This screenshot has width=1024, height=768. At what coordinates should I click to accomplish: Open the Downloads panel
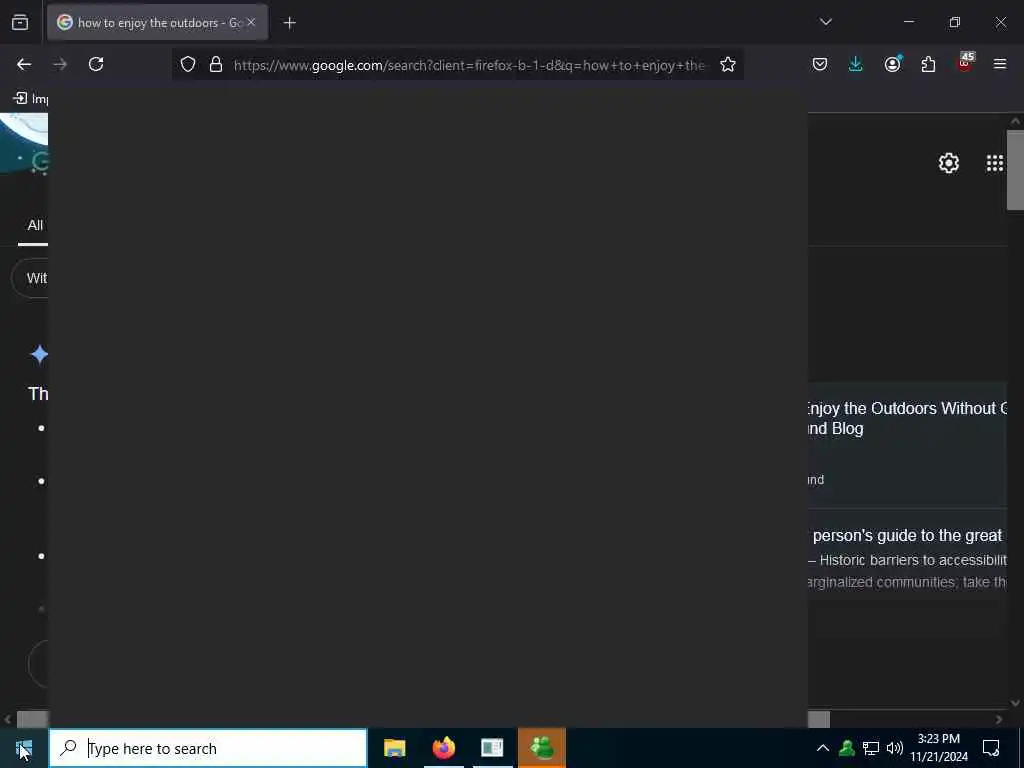click(856, 64)
